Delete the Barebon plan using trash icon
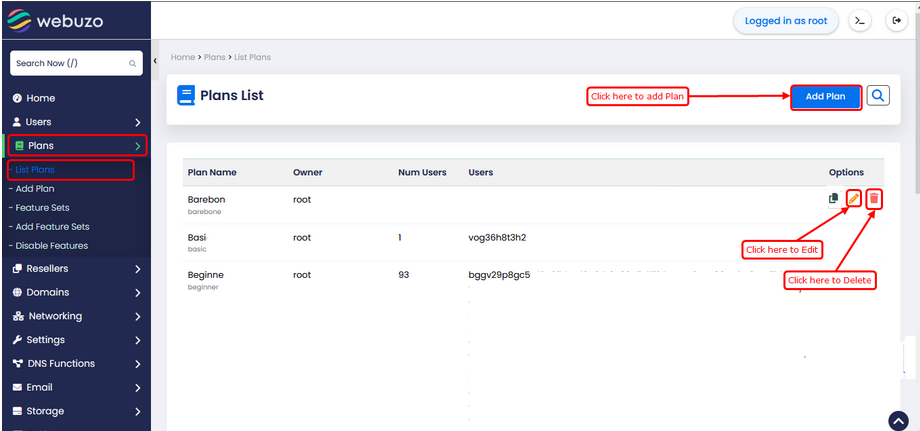 (x=874, y=199)
